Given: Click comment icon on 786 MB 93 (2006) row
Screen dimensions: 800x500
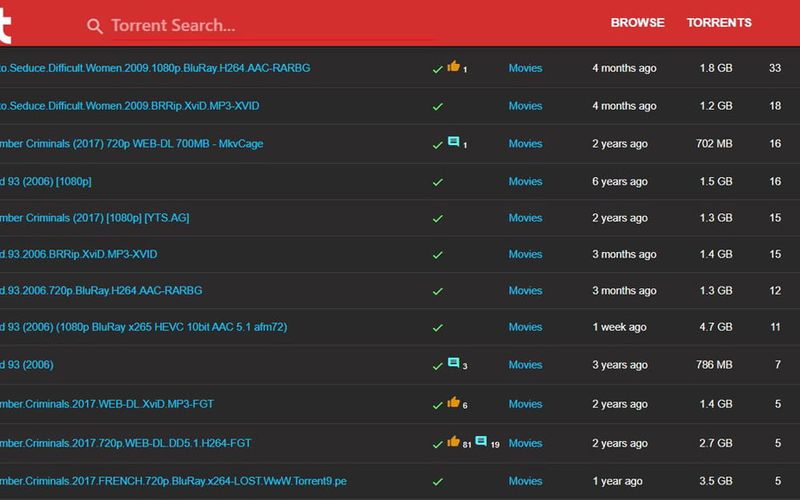Looking at the screenshot, I should (454, 362).
